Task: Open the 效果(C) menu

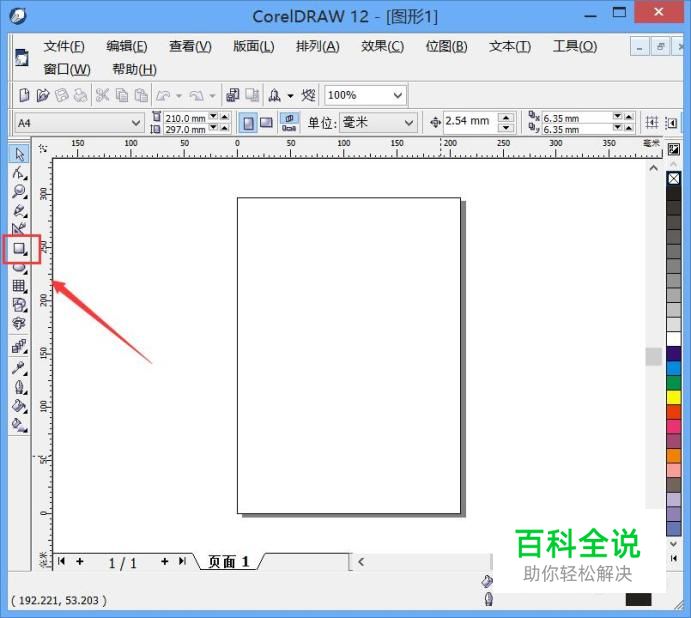Action: point(382,46)
